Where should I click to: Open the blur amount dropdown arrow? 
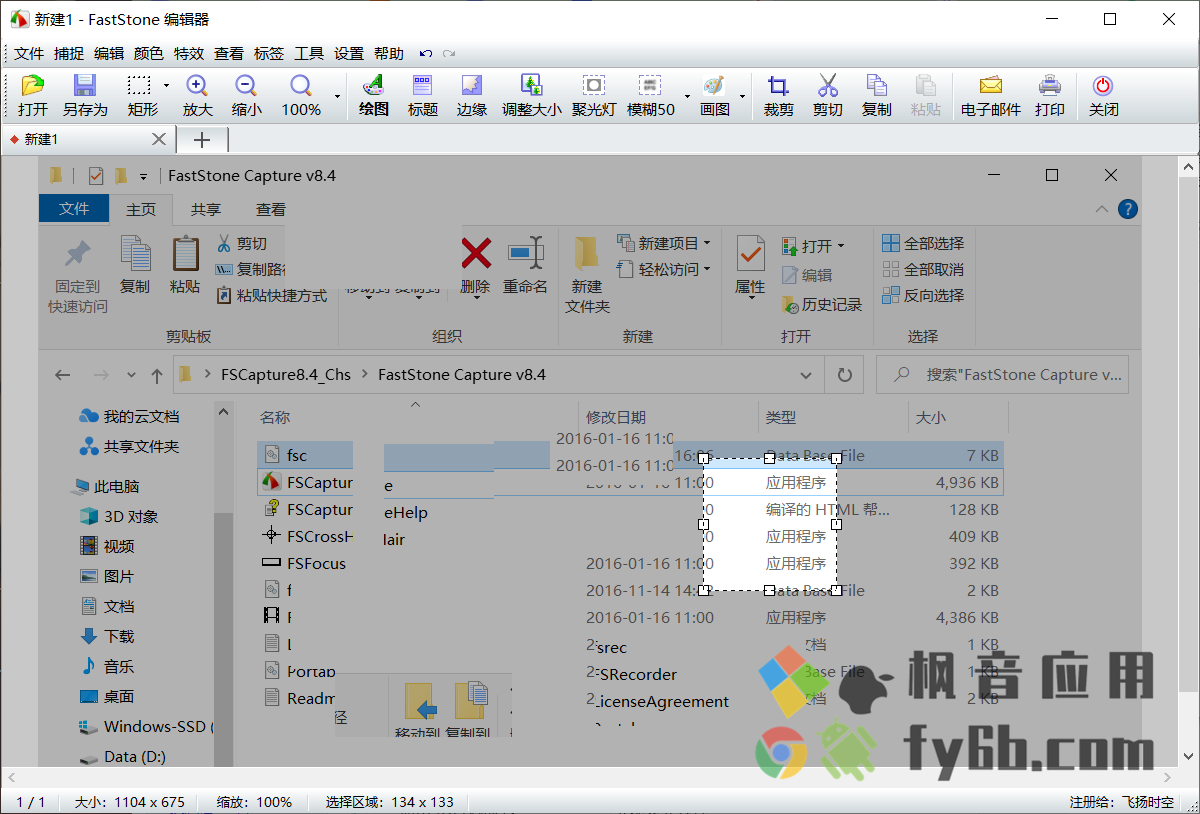tap(687, 97)
